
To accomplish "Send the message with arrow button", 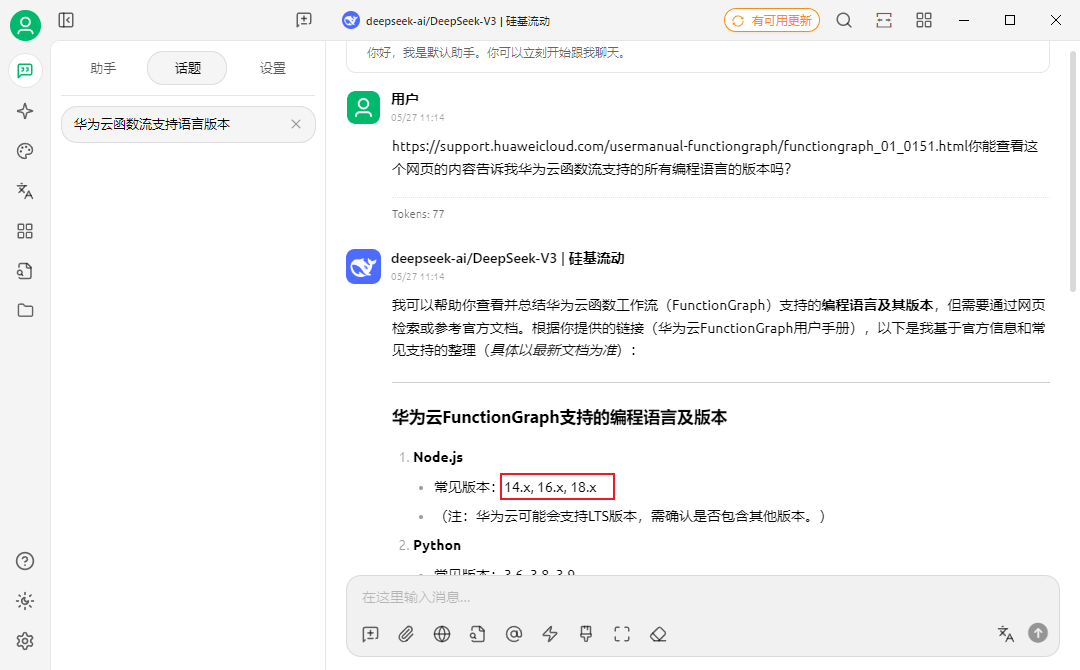I will 1038,633.
